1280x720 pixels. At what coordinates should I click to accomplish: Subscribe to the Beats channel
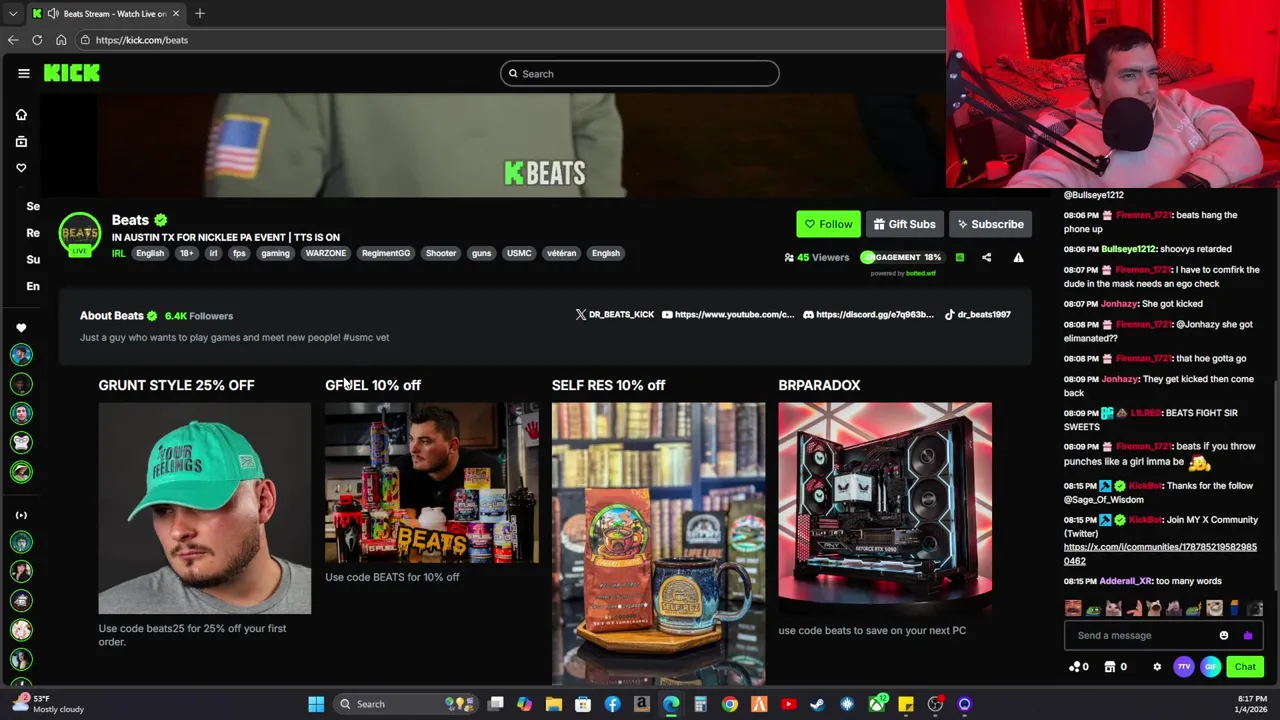[x=990, y=224]
